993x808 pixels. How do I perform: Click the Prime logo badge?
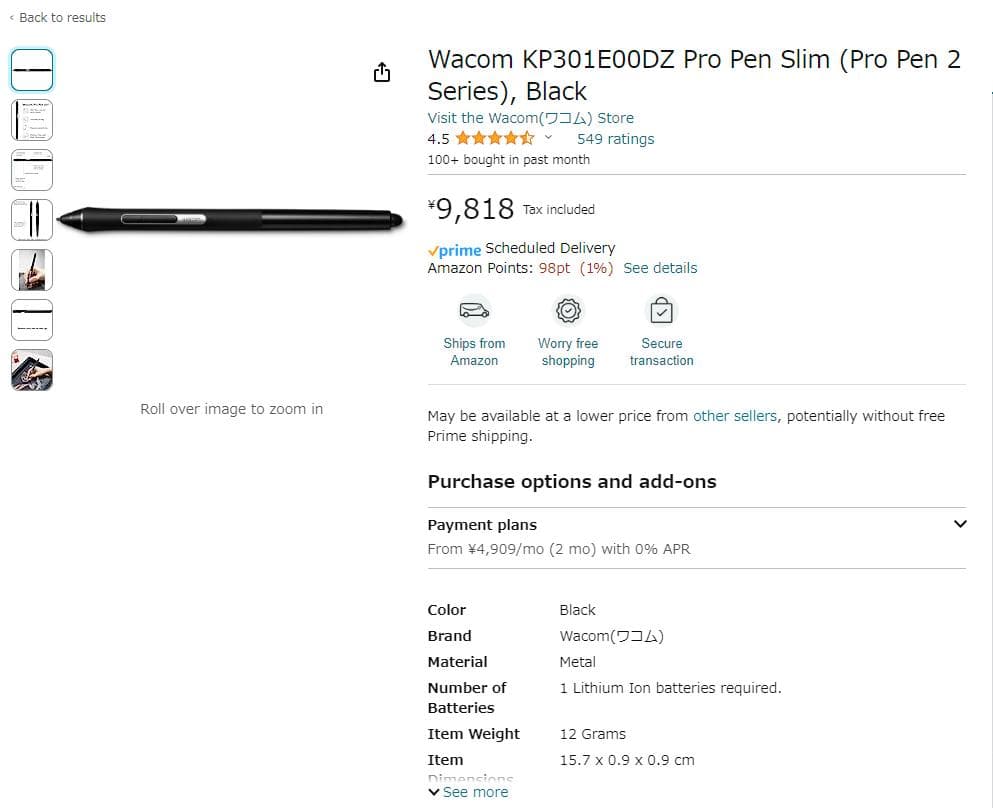tap(455, 249)
